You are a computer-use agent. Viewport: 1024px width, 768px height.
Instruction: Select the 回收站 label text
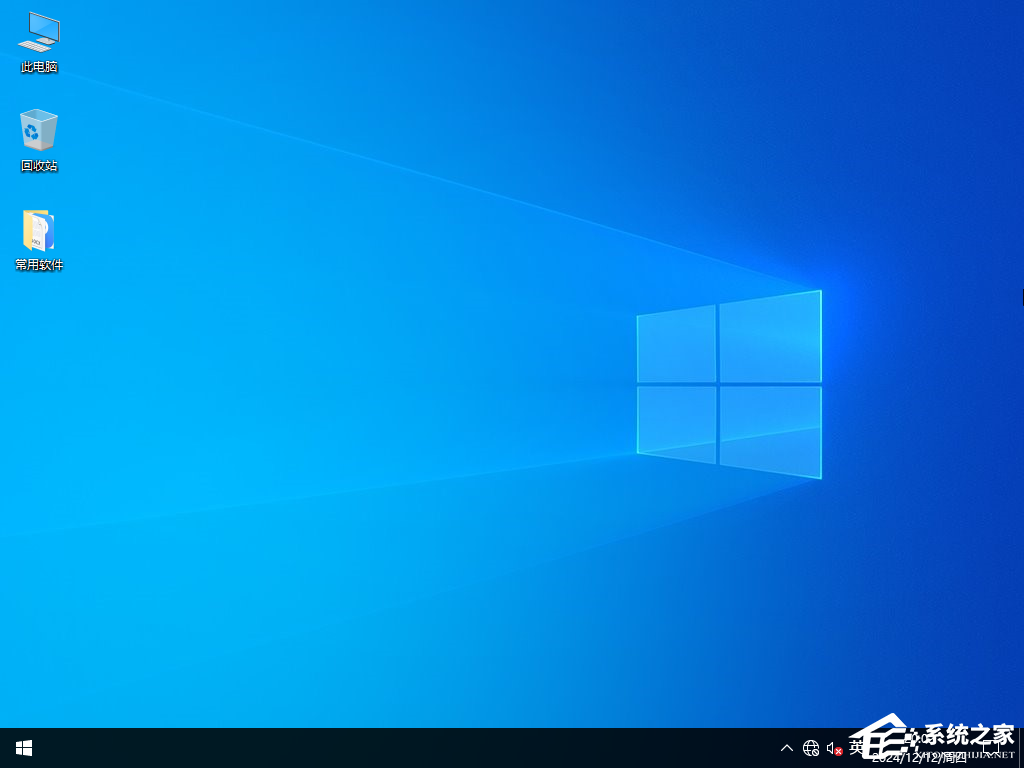pyautogui.click(x=38, y=165)
